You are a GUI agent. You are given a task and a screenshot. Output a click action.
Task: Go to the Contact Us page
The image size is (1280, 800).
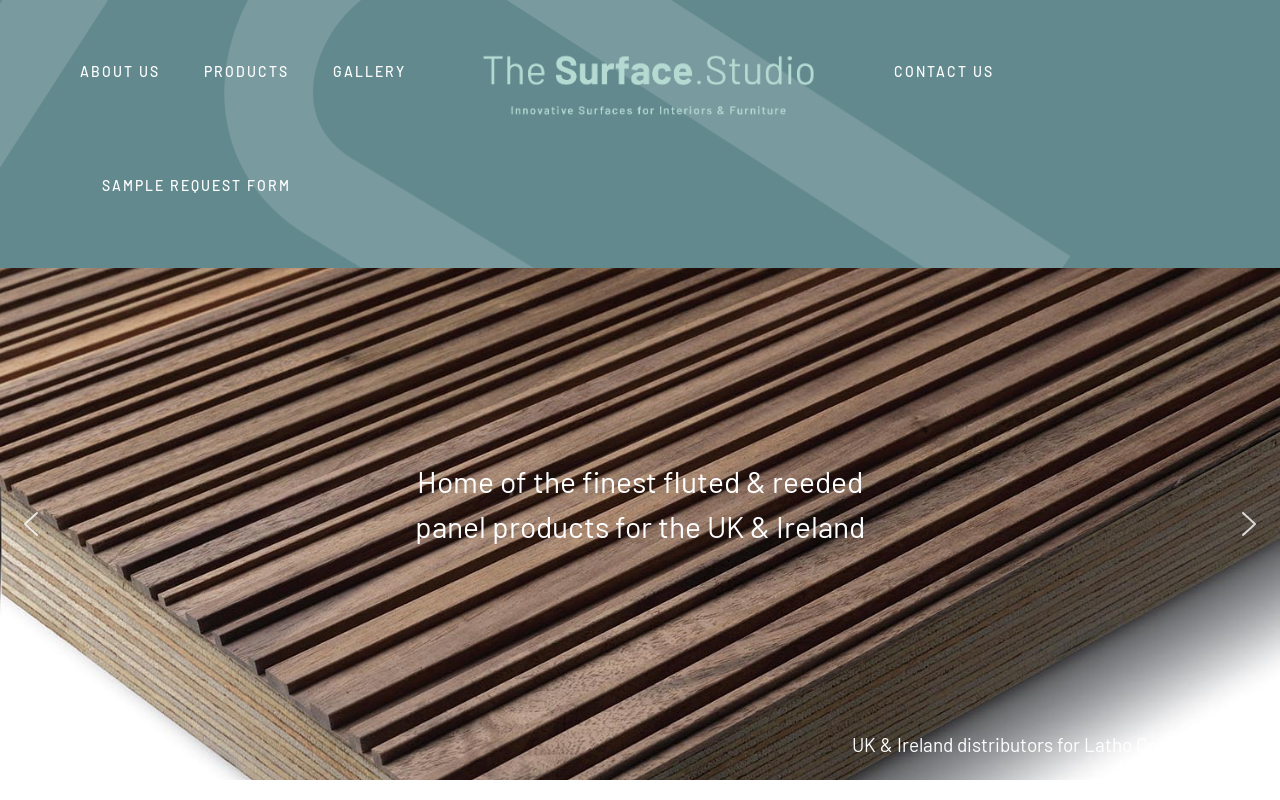(x=943, y=72)
